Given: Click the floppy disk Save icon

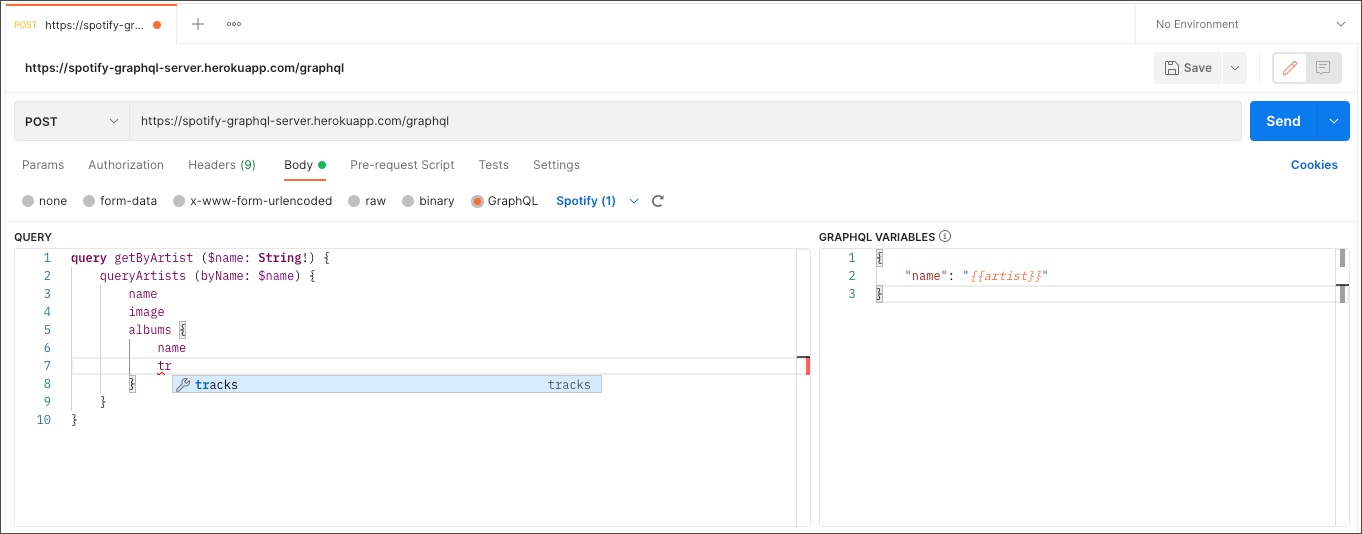Looking at the screenshot, I should click(1171, 68).
